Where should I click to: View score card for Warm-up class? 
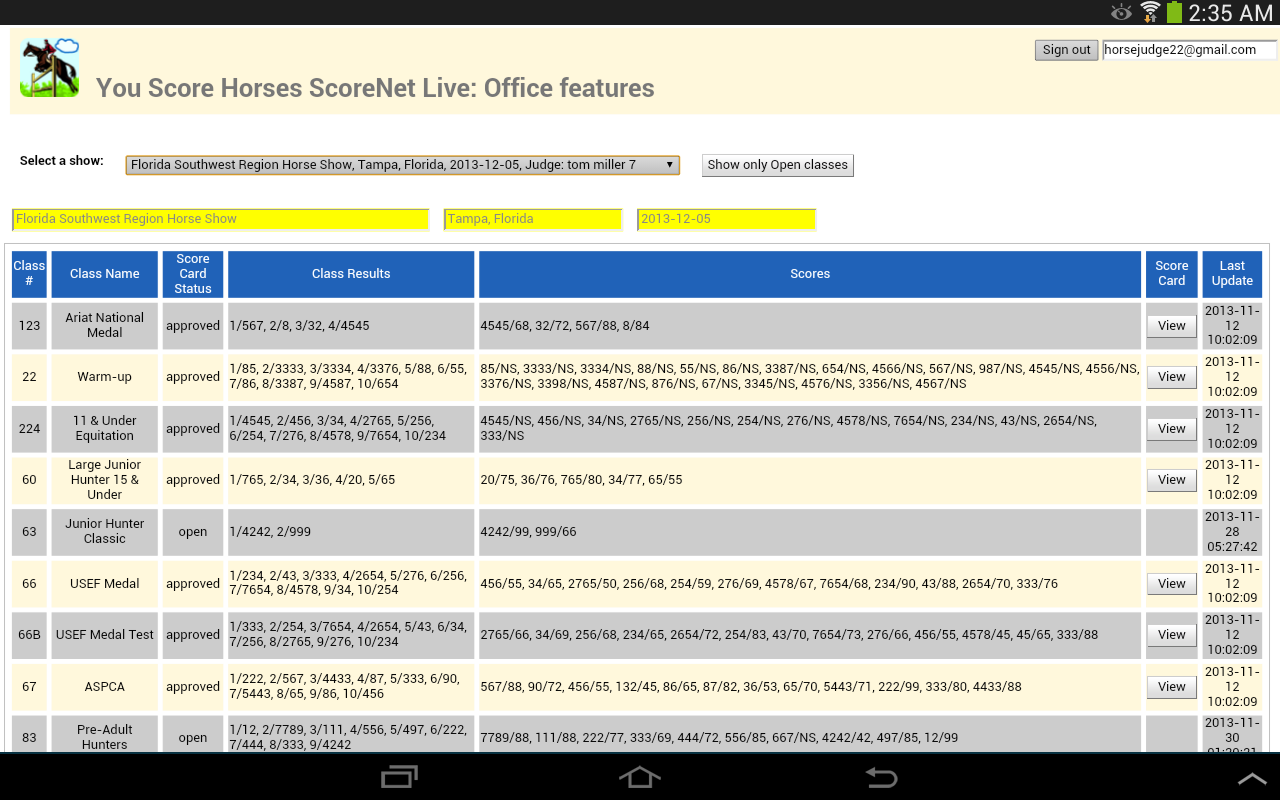tap(1171, 377)
